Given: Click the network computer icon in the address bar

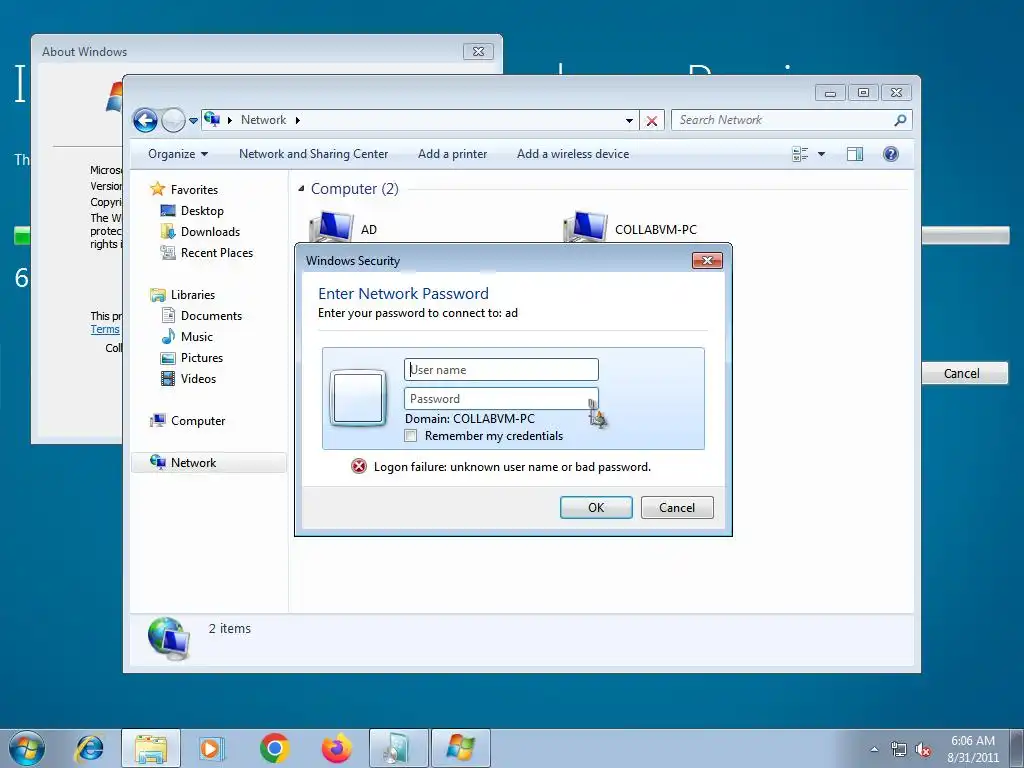Looking at the screenshot, I should [x=212, y=119].
